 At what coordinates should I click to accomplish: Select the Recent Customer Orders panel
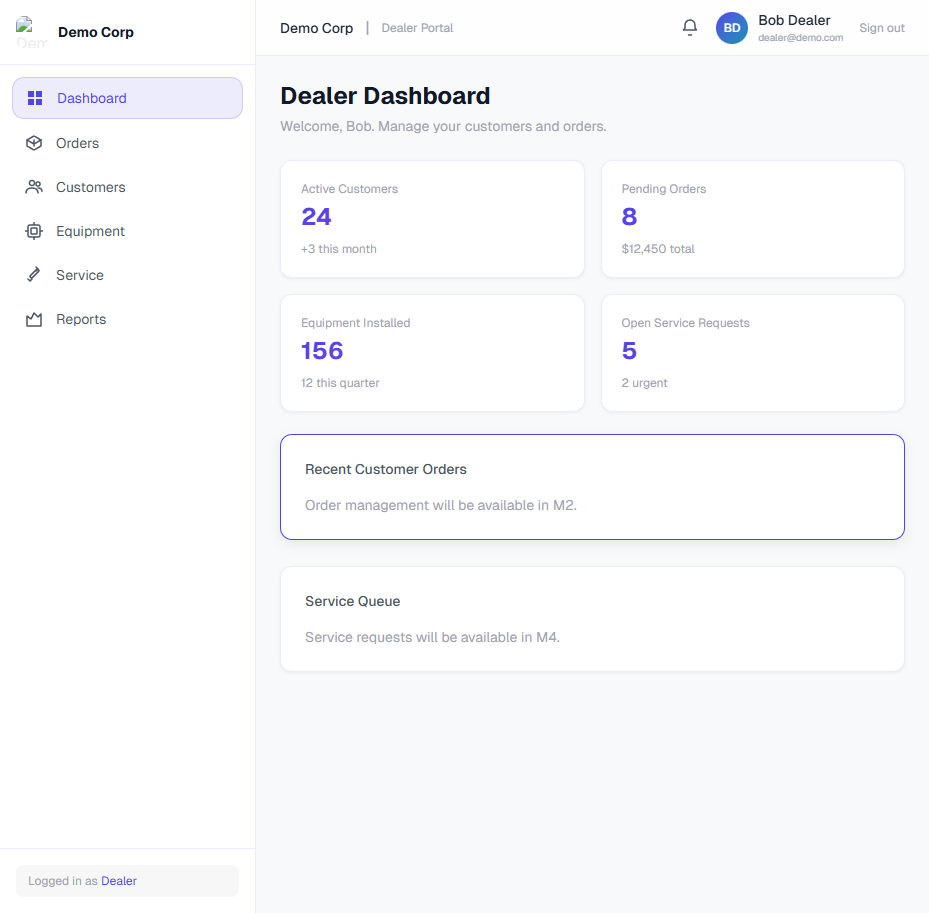tap(592, 487)
